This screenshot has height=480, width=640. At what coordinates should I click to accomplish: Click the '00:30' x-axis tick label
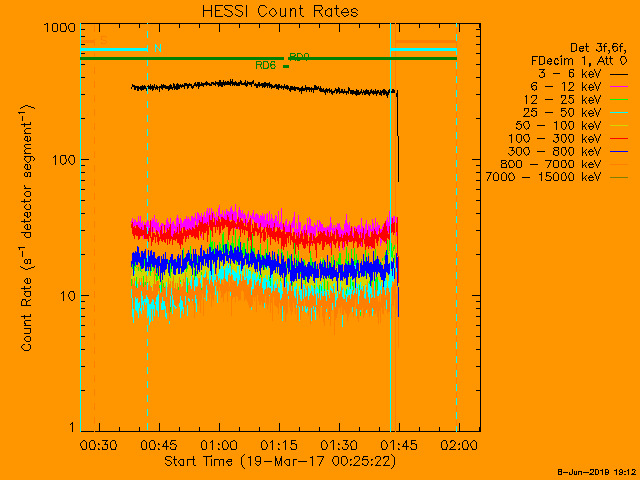pos(99,445)
